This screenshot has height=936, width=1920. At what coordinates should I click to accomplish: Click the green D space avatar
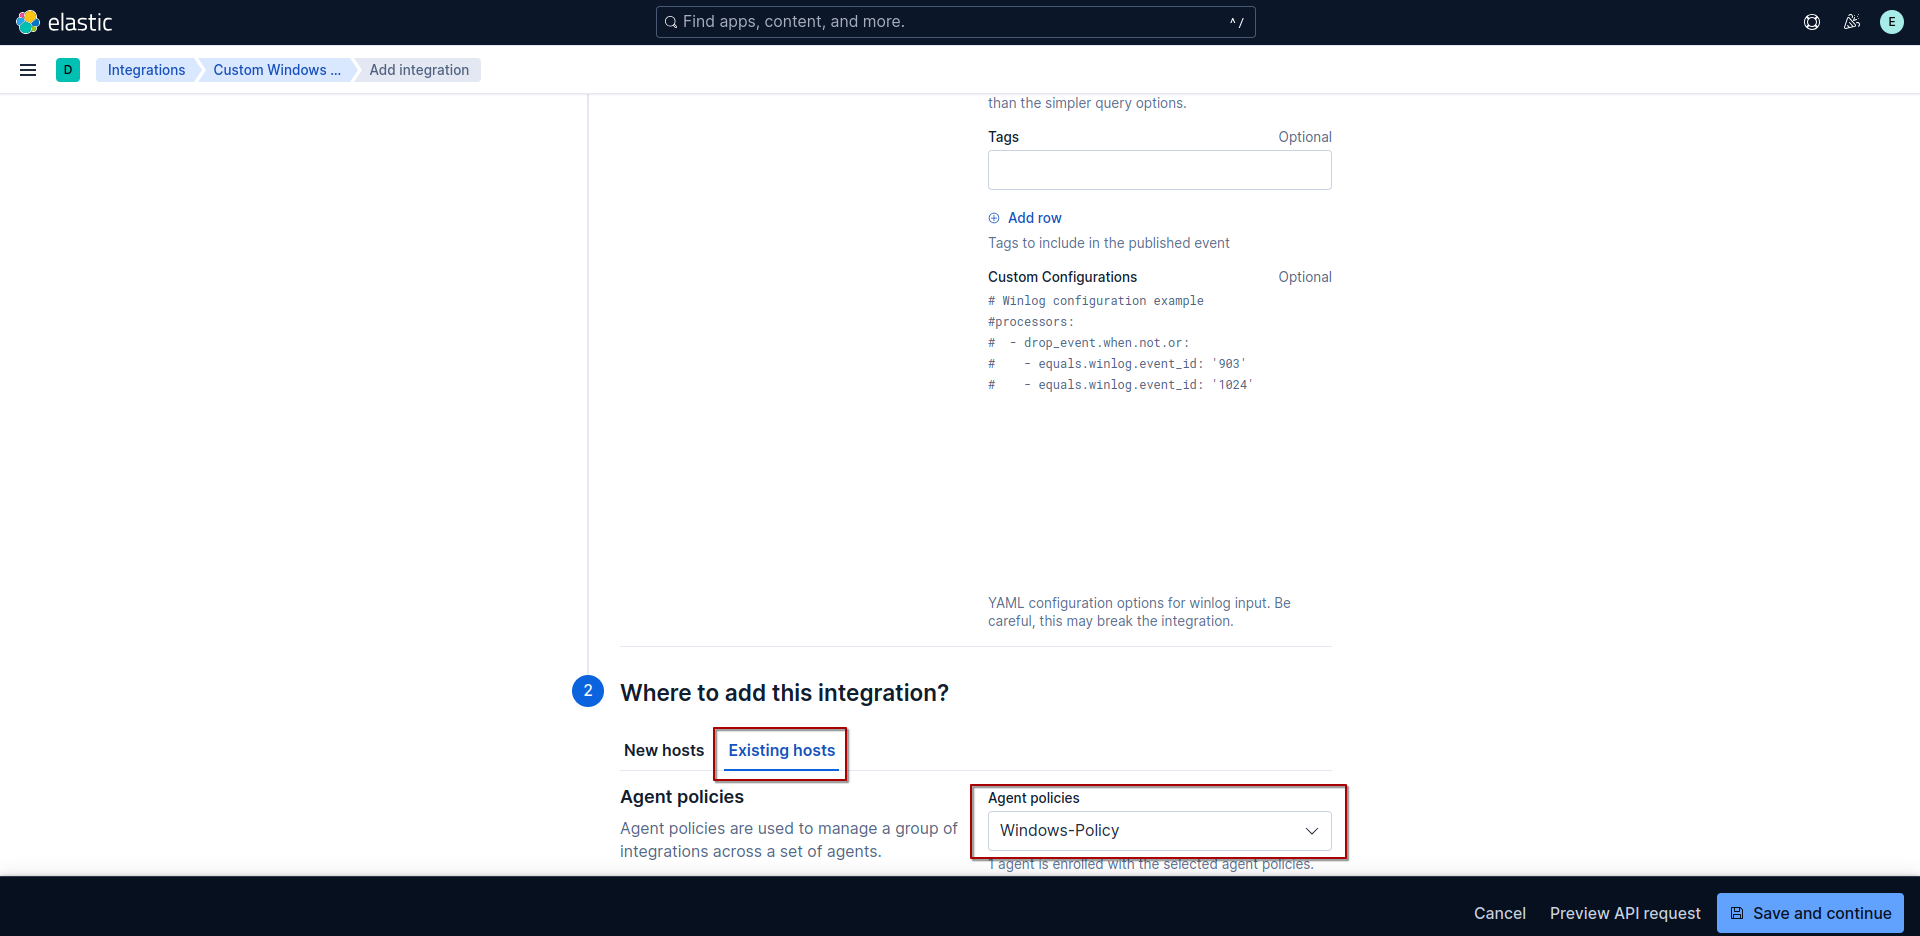click(x=68, y=70)
